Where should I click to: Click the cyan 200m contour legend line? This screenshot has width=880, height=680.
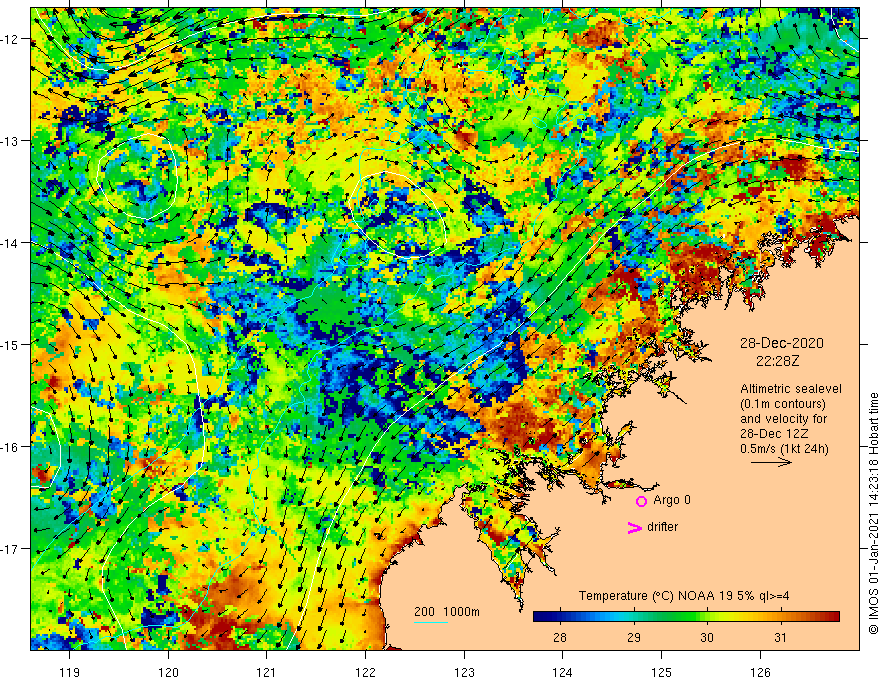click(431, 622)
